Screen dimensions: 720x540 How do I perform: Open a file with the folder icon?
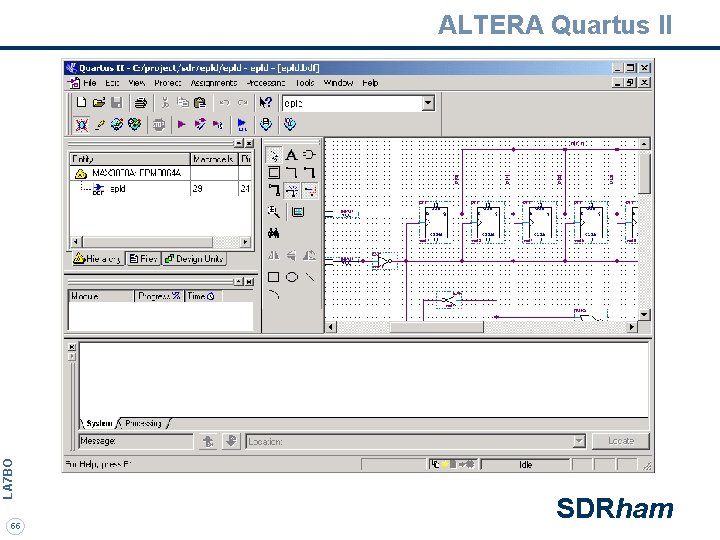(x=99, y=102)
